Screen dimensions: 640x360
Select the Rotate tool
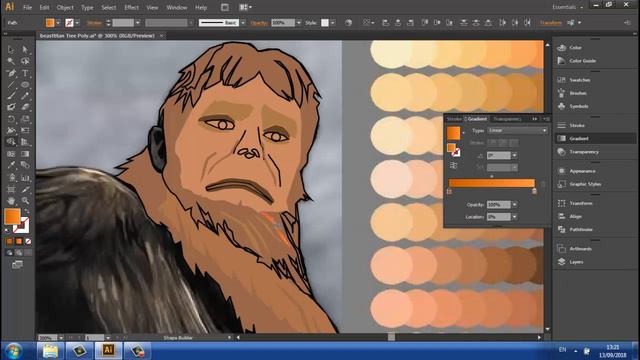pyautogui.click(x=11, y=119)
